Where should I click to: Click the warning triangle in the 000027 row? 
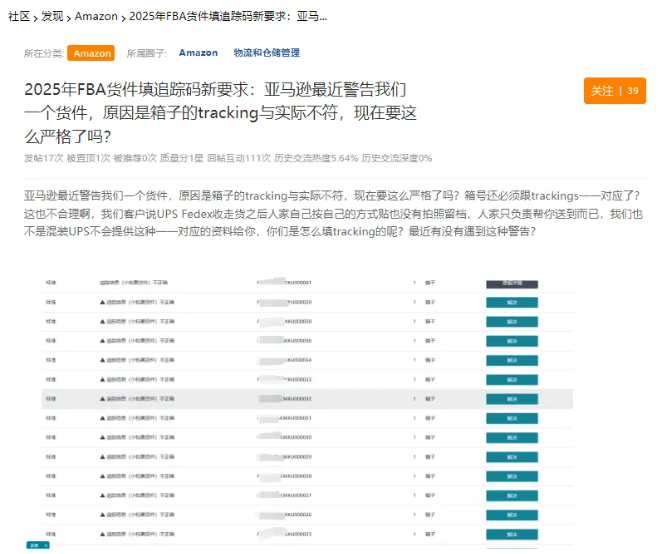[x=103, y=496]
